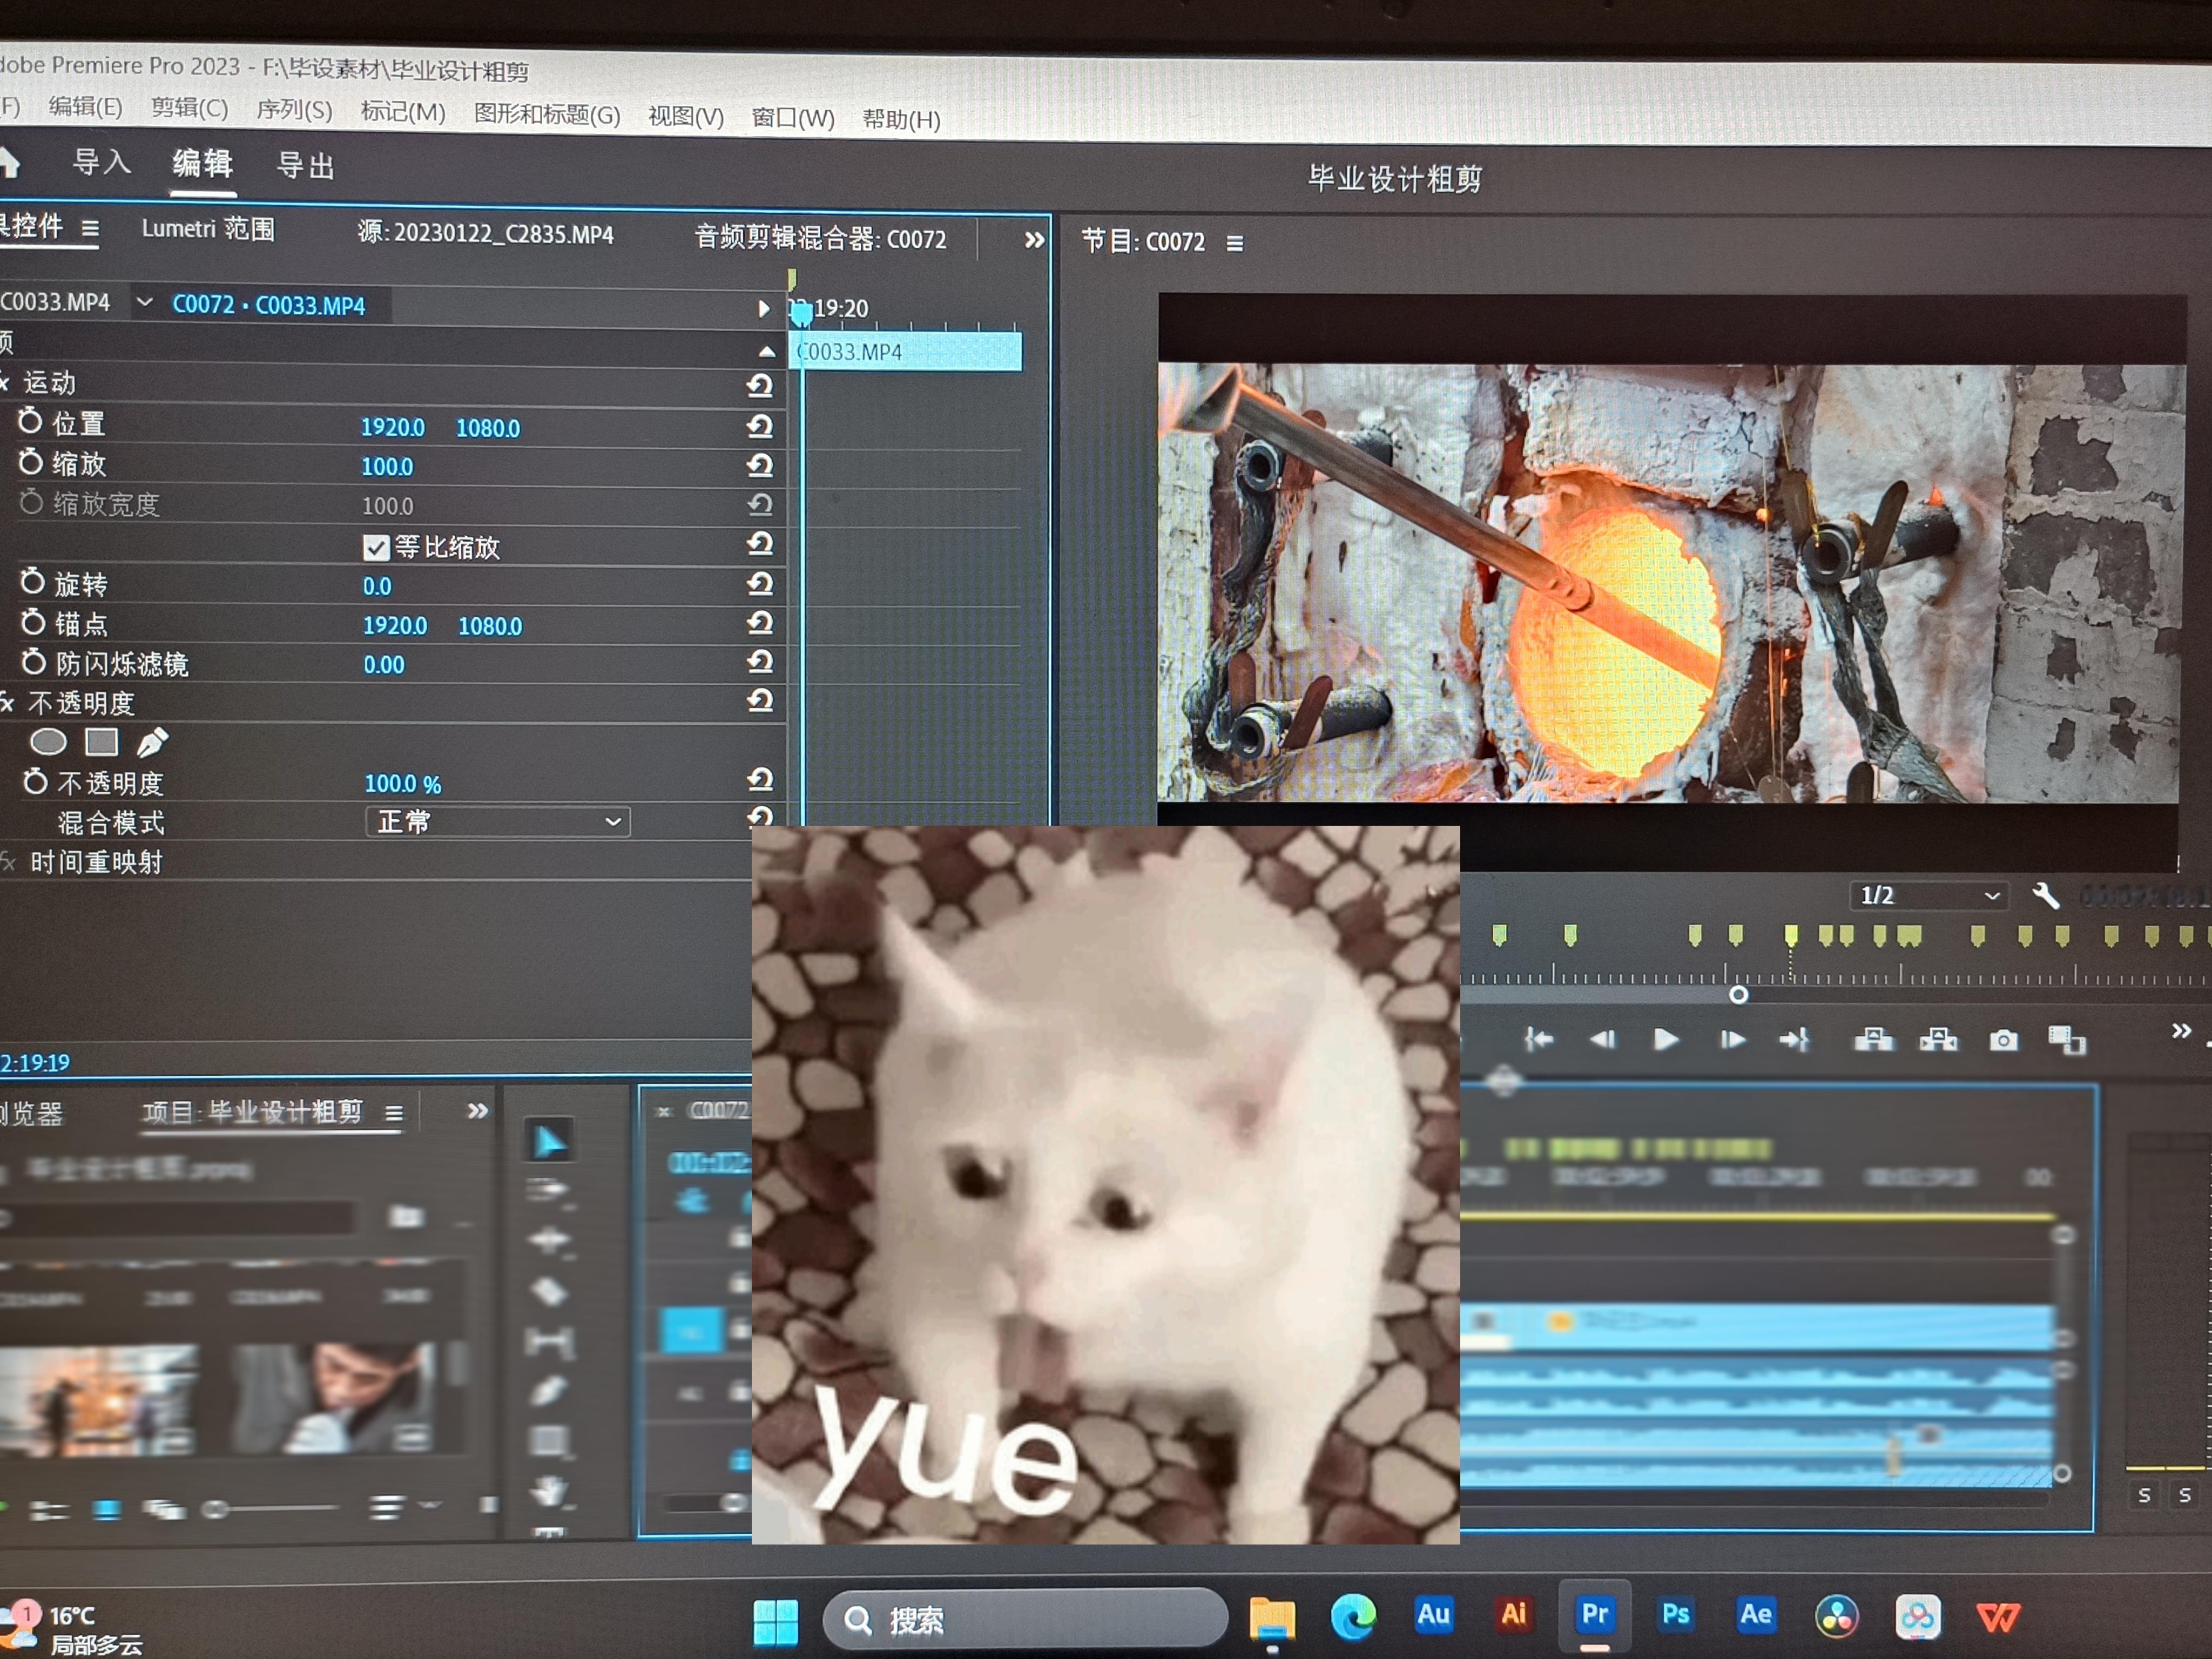Viewport: 2212px width, 1659px height.
Task: Open WPS Office from the taskbar
Action: tap(1998, 1617)
